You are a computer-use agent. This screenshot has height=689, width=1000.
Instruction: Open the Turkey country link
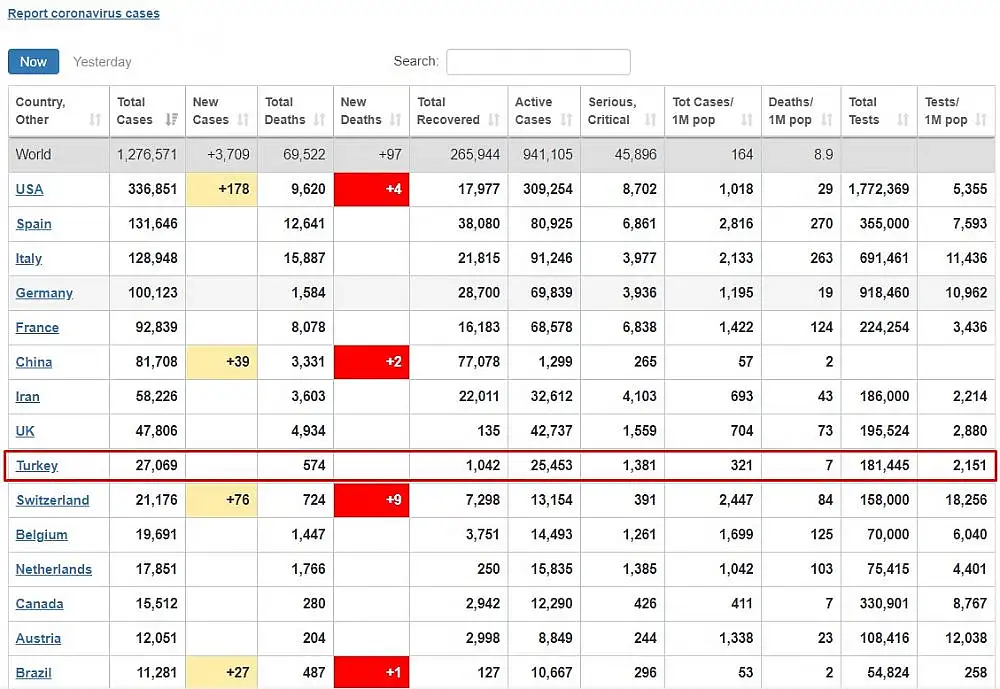(37, 465)
